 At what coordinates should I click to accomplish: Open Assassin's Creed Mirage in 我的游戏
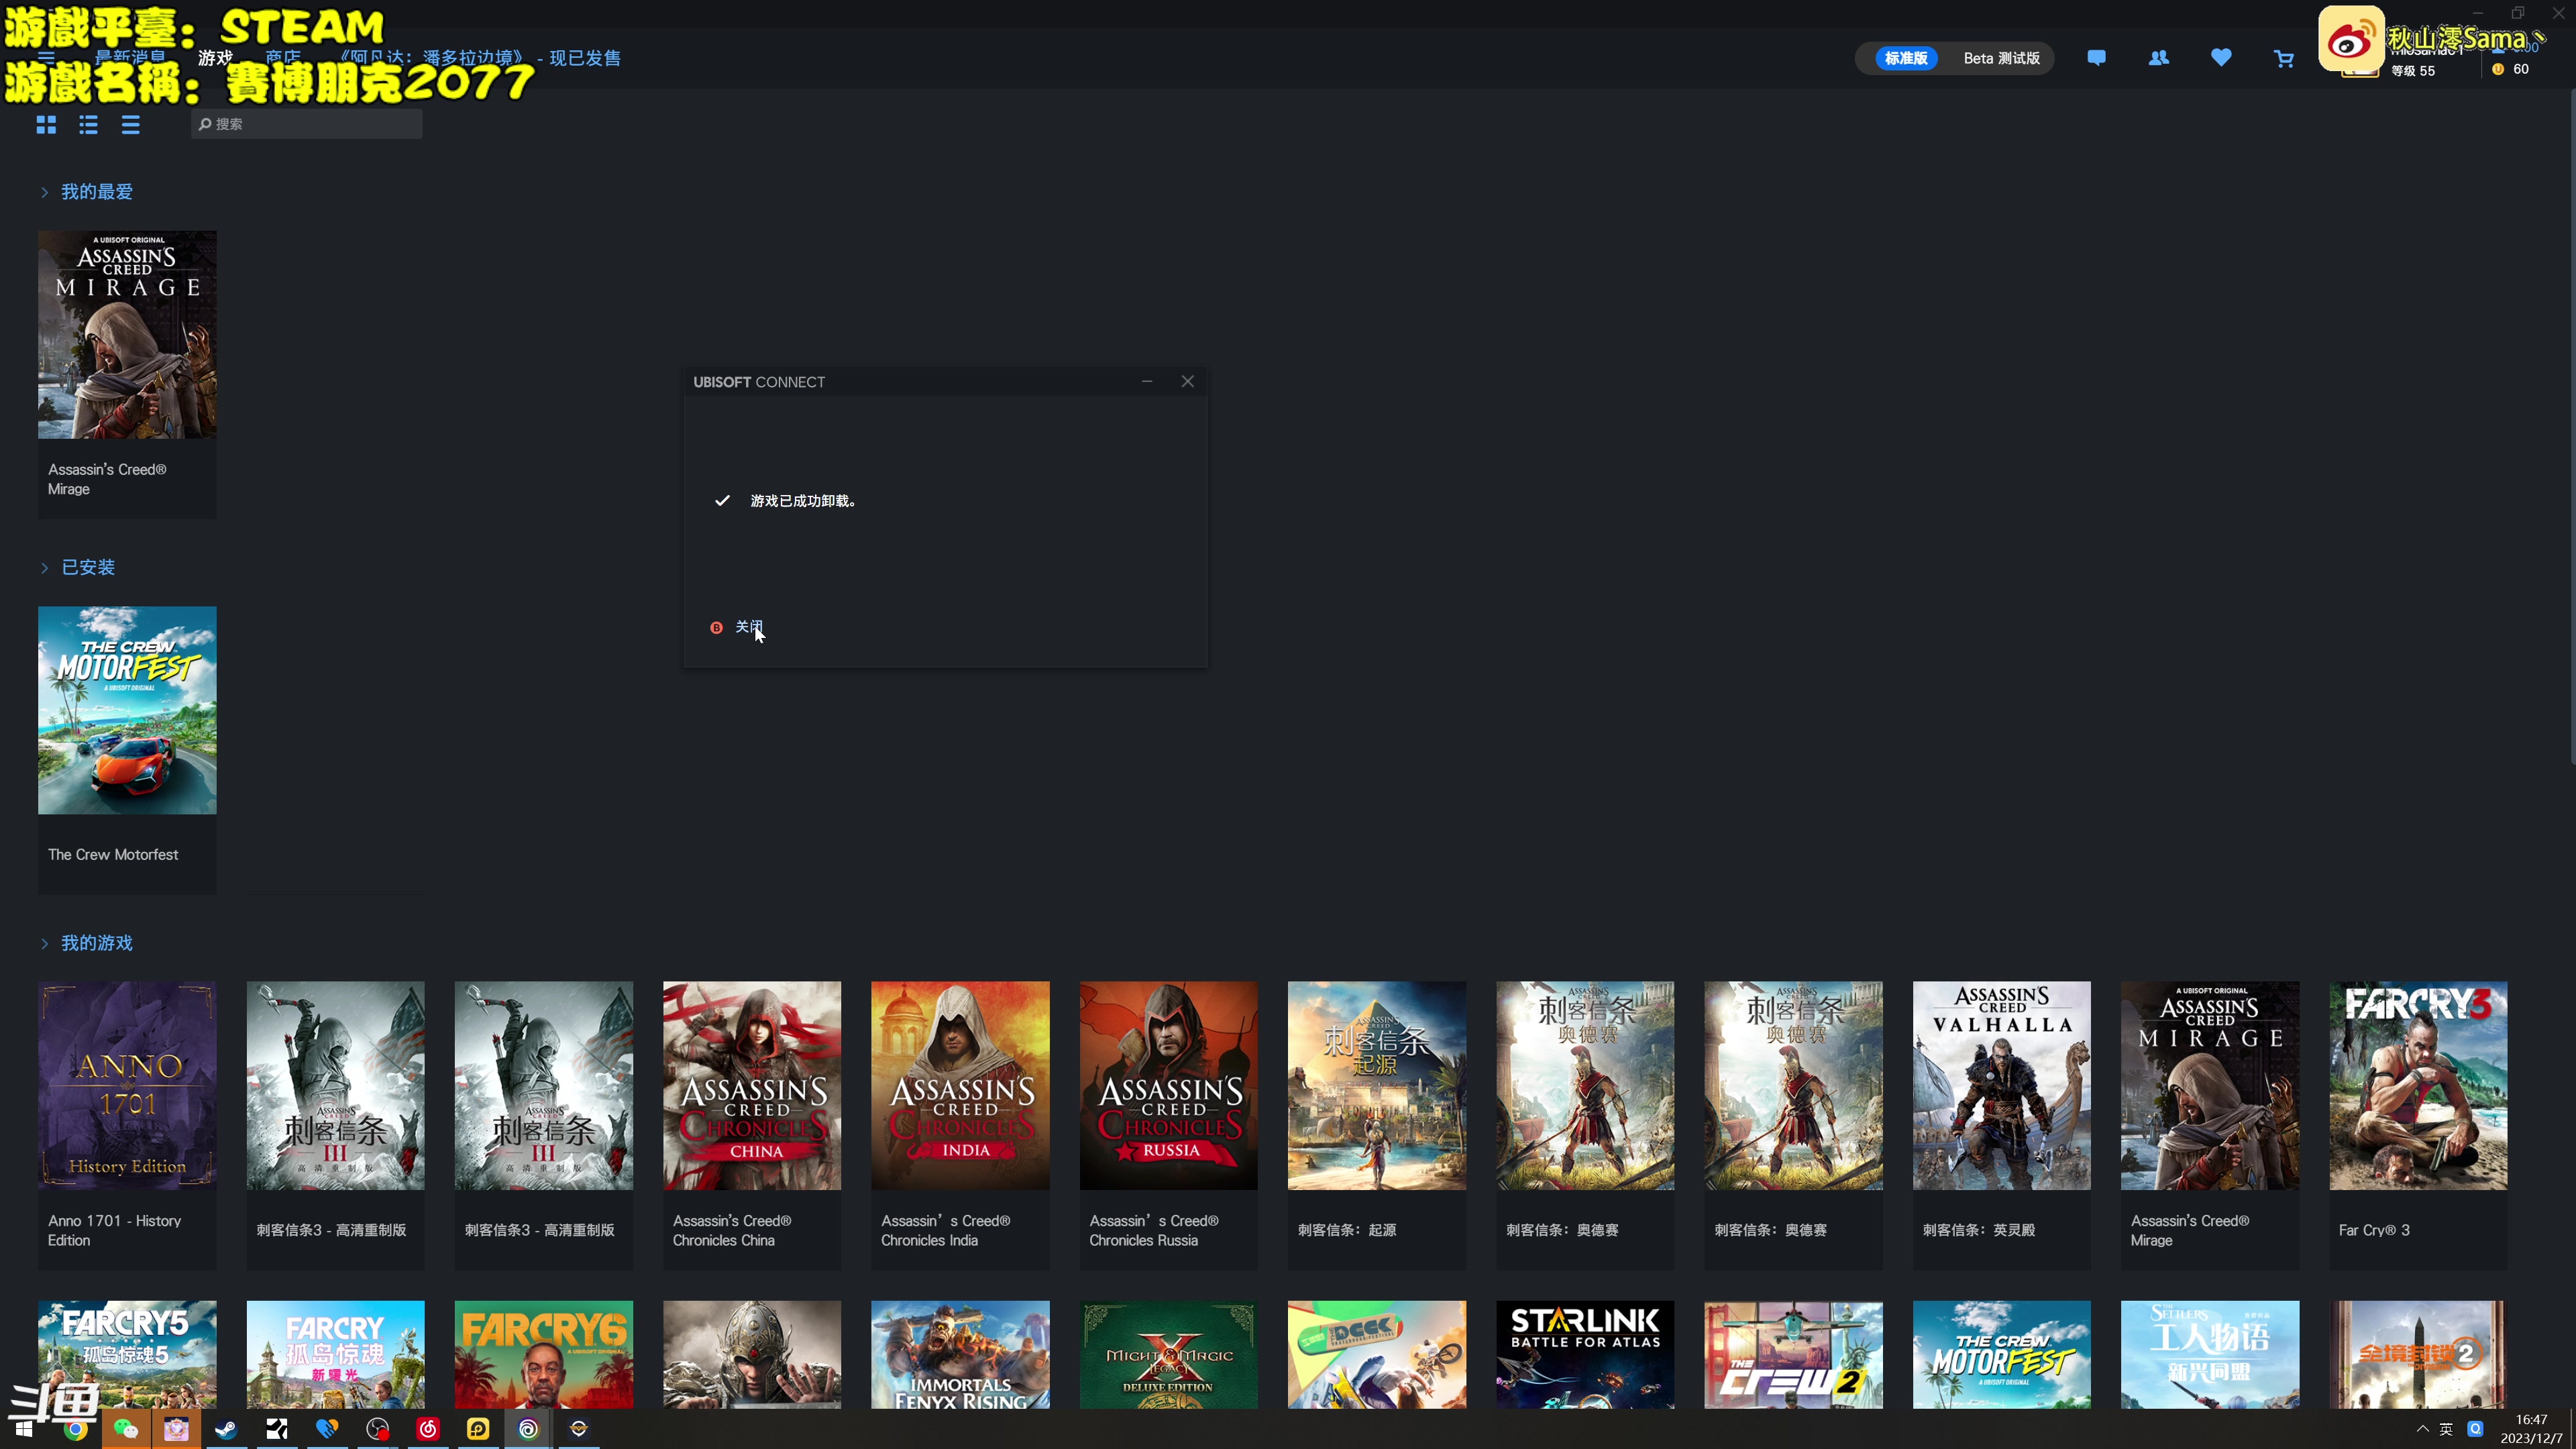pyautogui.click(x=2210, y=1125)
